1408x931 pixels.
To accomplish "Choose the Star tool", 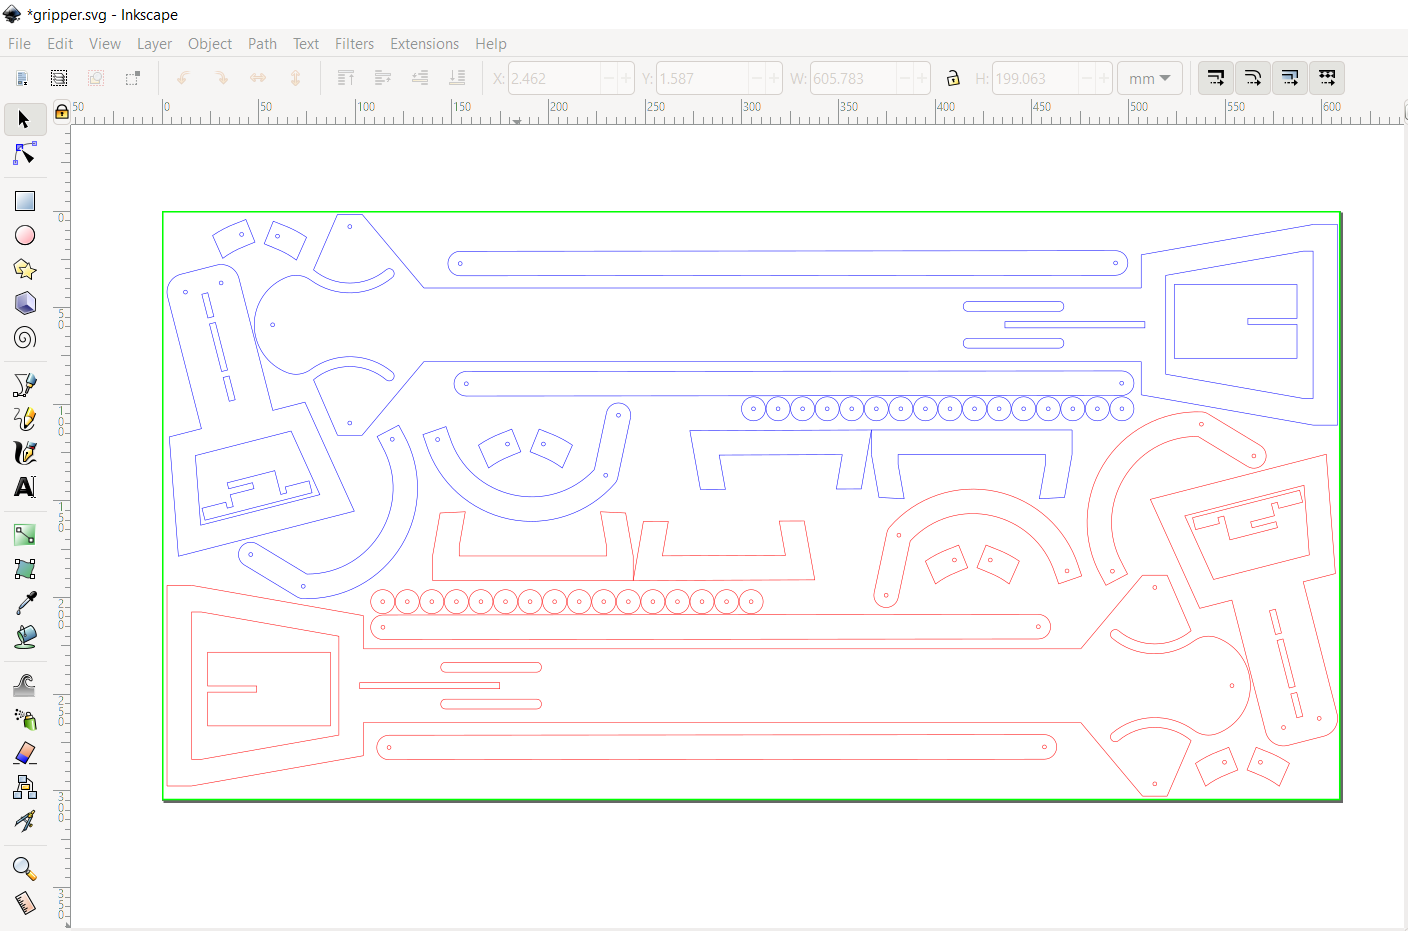I will click(24, 269).
